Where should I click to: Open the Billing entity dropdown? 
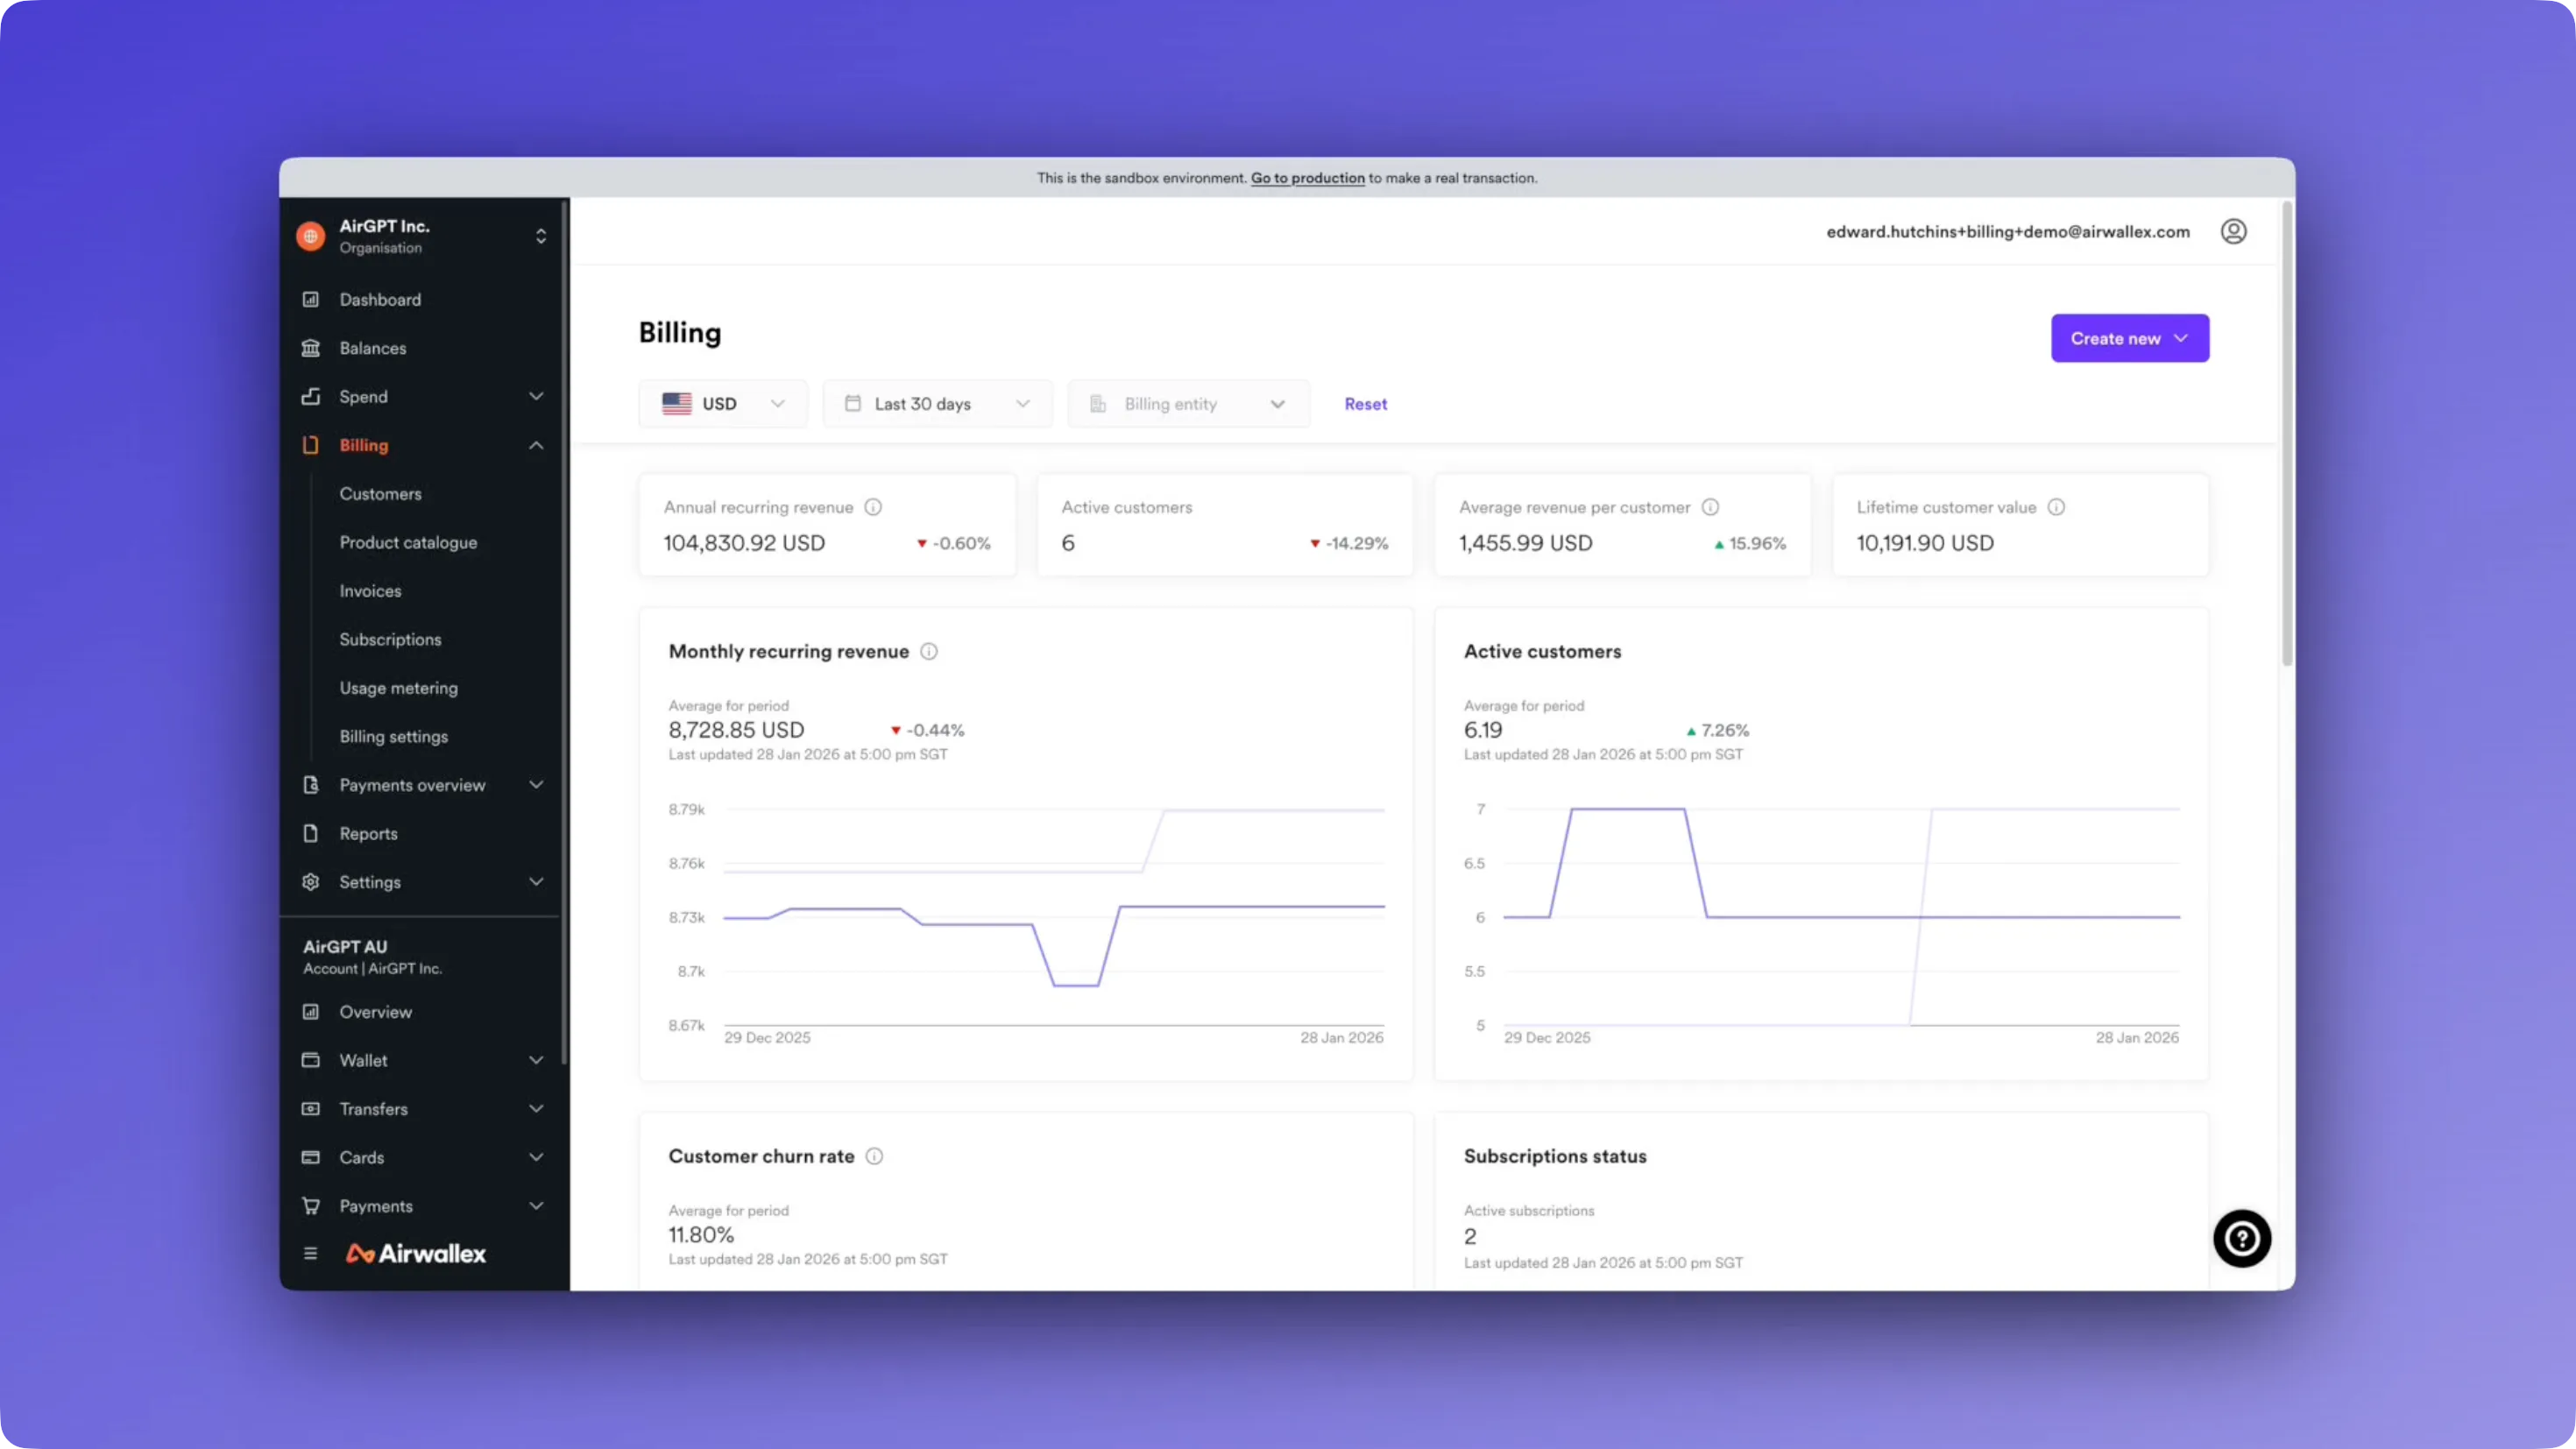click(x=1188, y=404)
